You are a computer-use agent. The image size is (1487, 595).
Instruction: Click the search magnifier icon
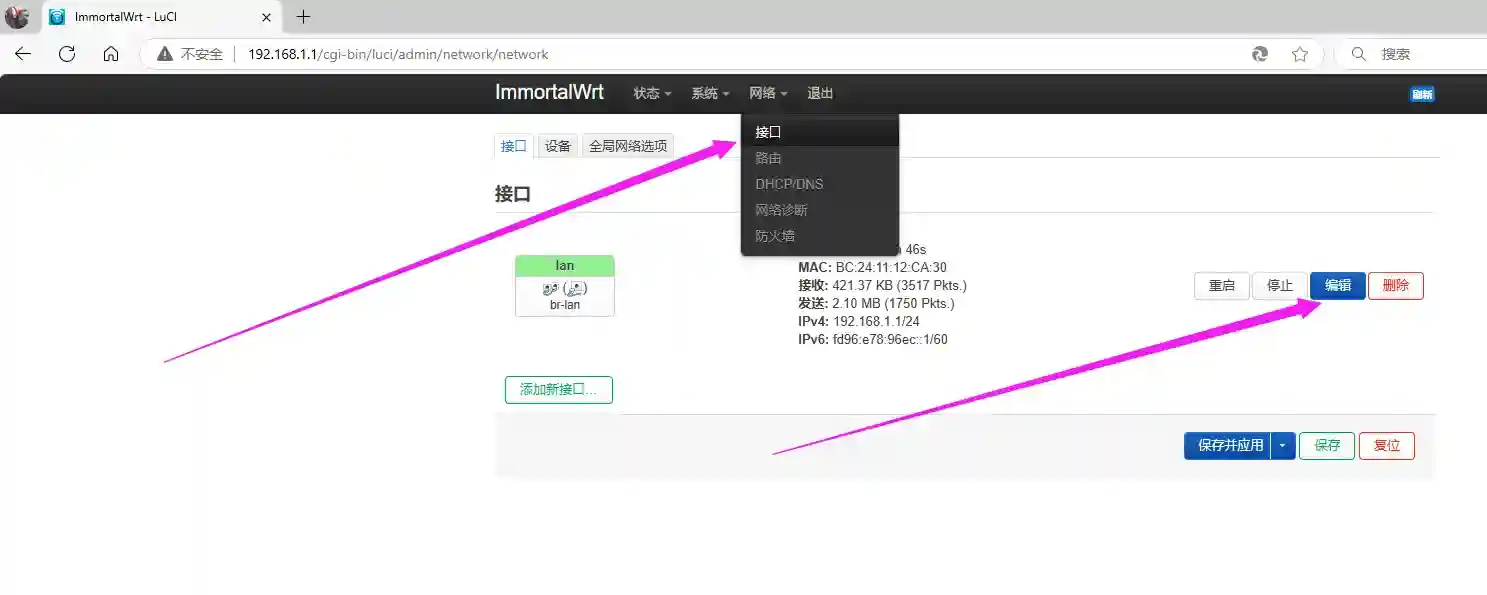1358,54
